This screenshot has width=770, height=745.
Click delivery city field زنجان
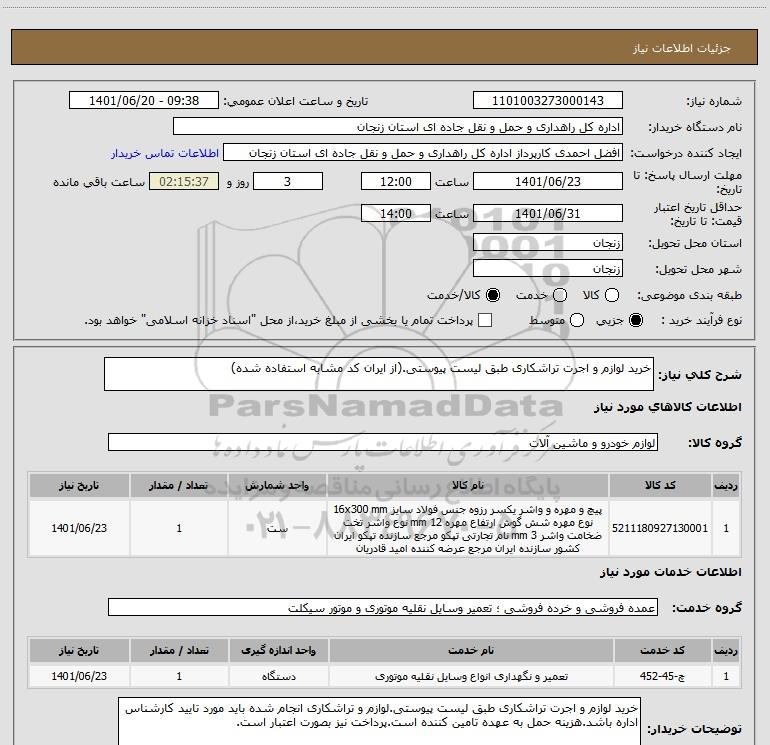point(548,268)
